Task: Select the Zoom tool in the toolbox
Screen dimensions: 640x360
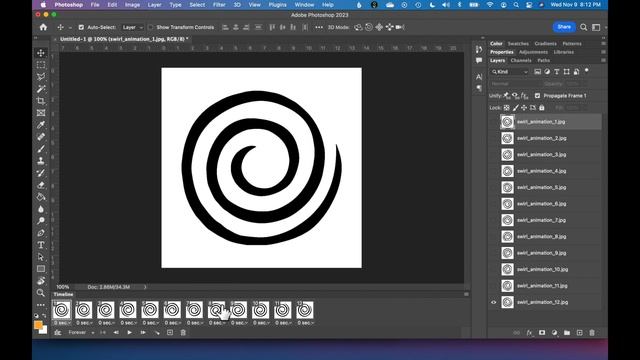Action: pos(41,293)
